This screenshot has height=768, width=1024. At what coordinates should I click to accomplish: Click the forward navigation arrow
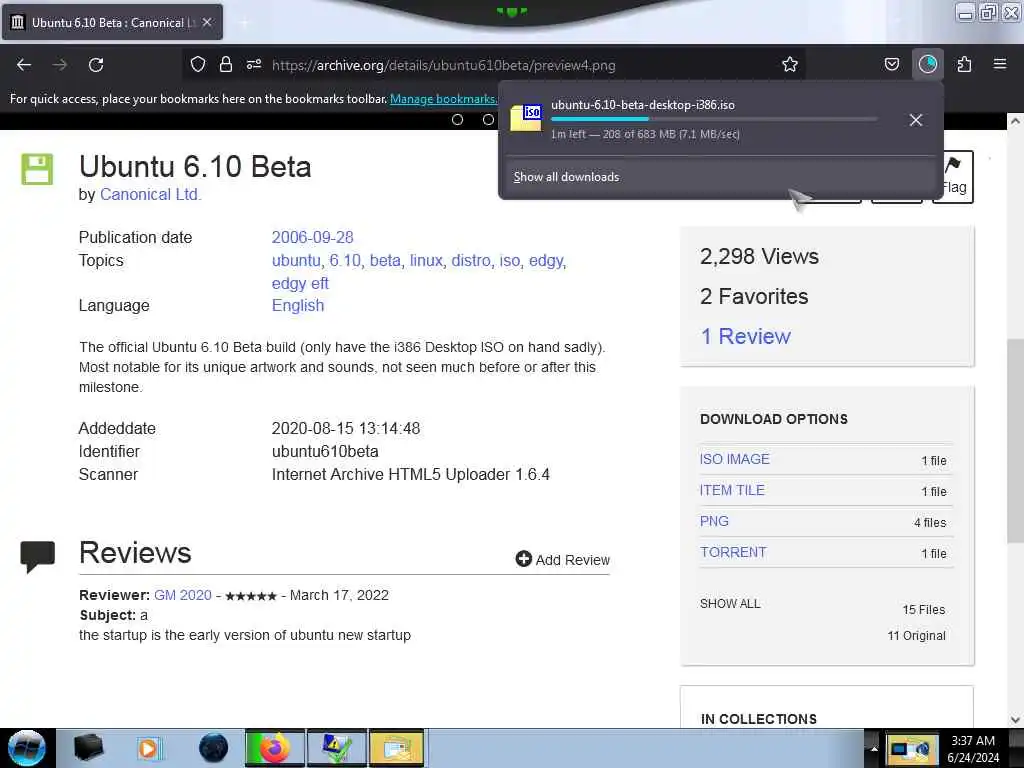(x=60, y=65)
